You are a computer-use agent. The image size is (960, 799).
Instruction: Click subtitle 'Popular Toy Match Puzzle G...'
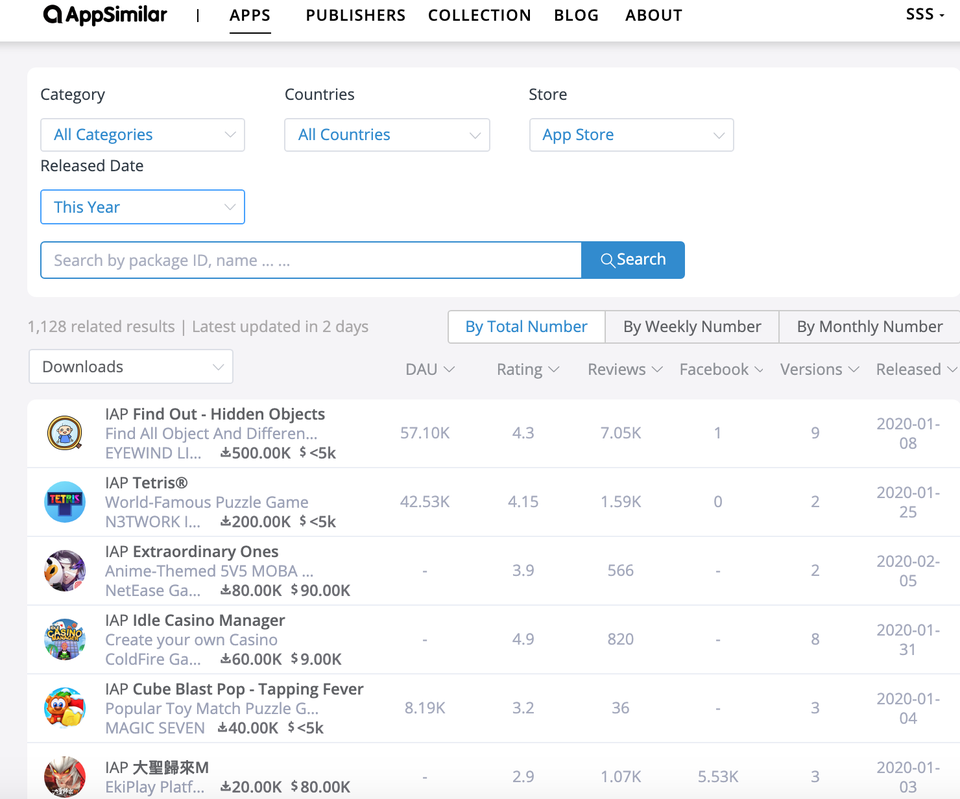pos(212,708)
